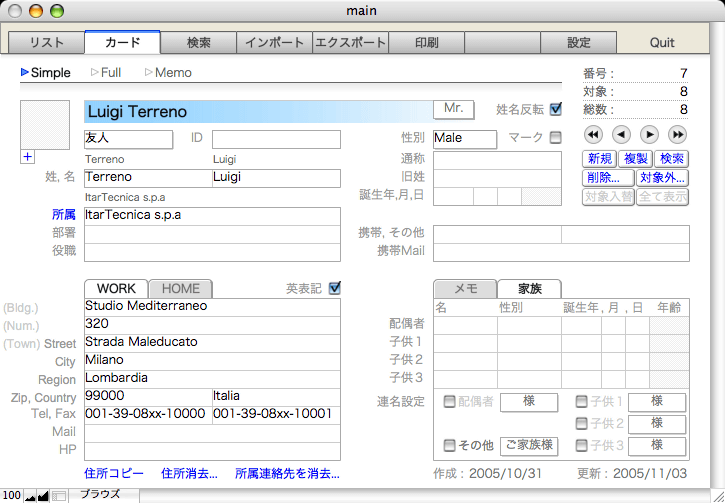Switch to the Memo view
The width and height of the screenshot is (725, 503).
(168, 73)
